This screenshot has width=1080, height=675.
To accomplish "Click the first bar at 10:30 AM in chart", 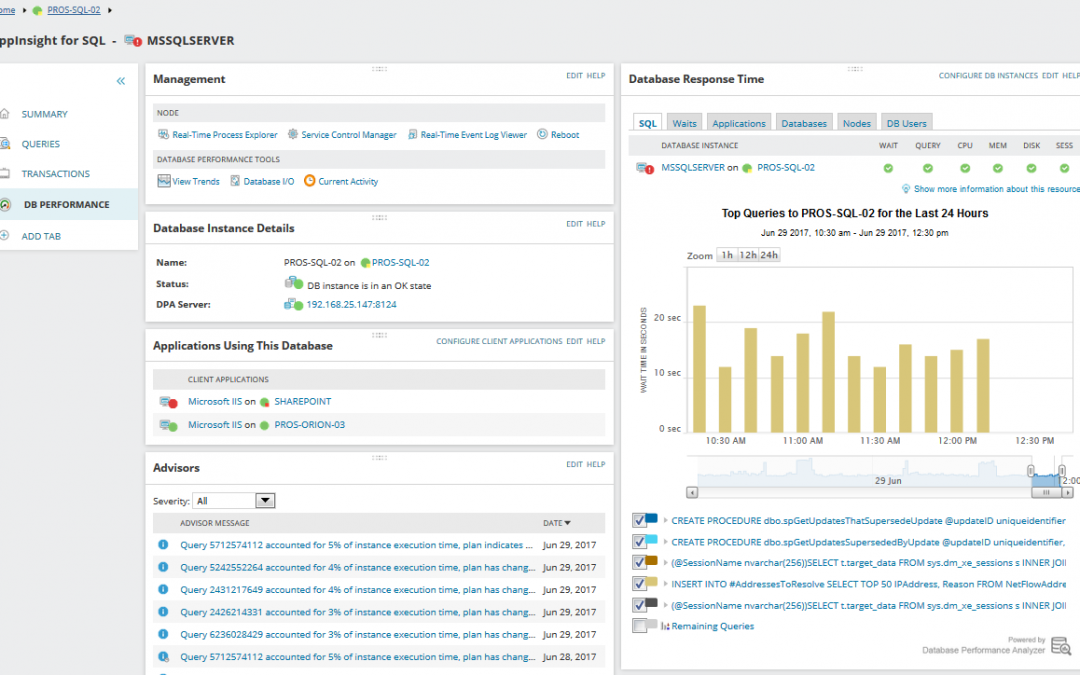I will point(699,369).
